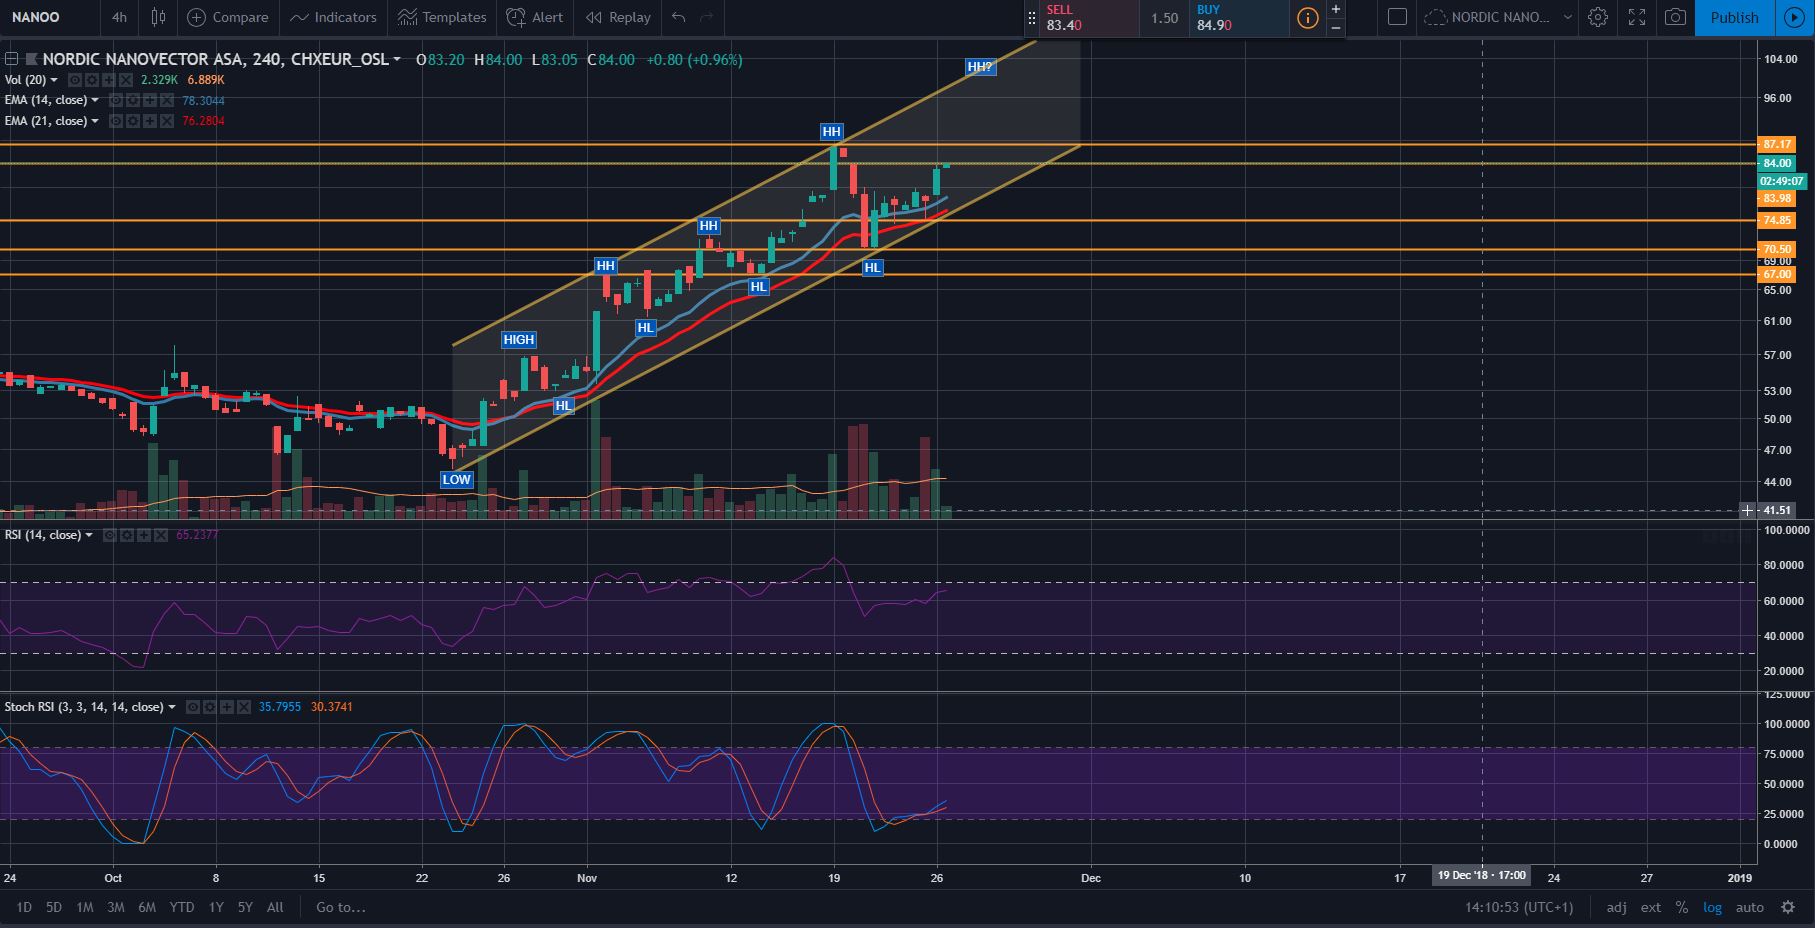Expand the Vol (20) indicator menu
The height and width of the screenshot is (928, 1815).
click(x=54, y=80)
